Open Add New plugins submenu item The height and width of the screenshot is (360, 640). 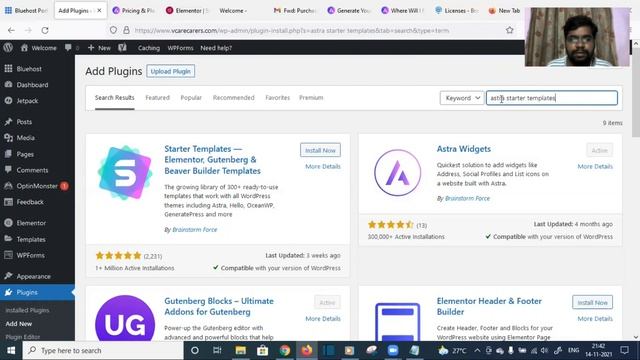19,324
